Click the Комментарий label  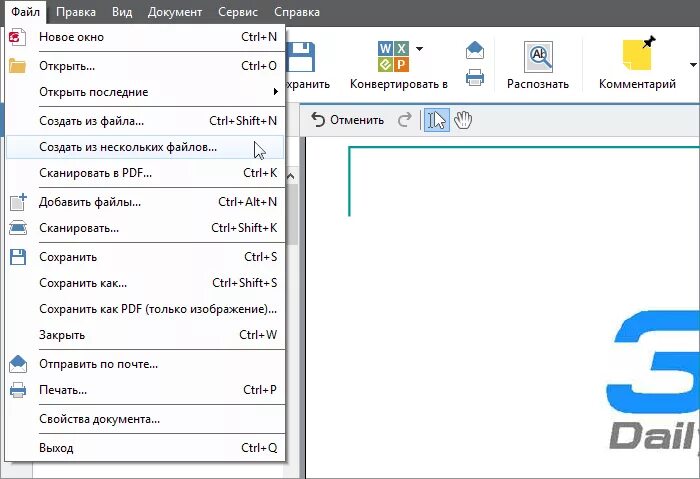coord(637,84)
